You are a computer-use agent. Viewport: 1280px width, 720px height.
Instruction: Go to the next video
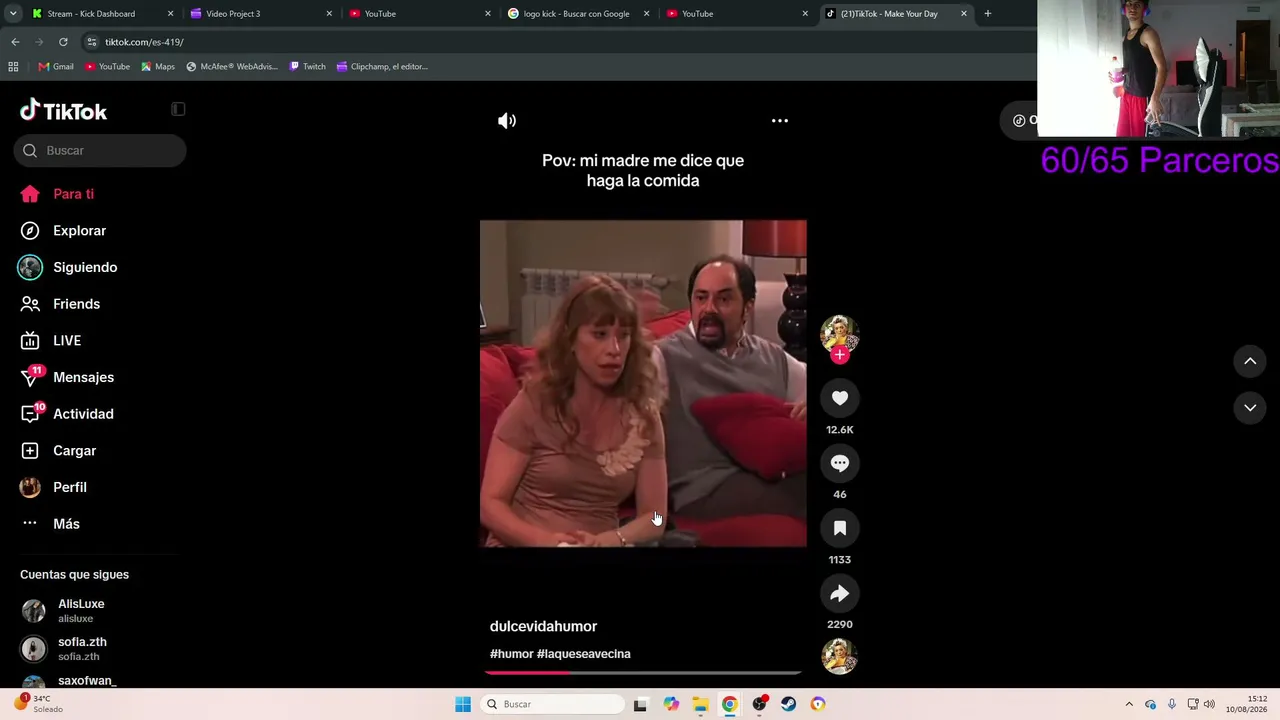(1250, 407)
